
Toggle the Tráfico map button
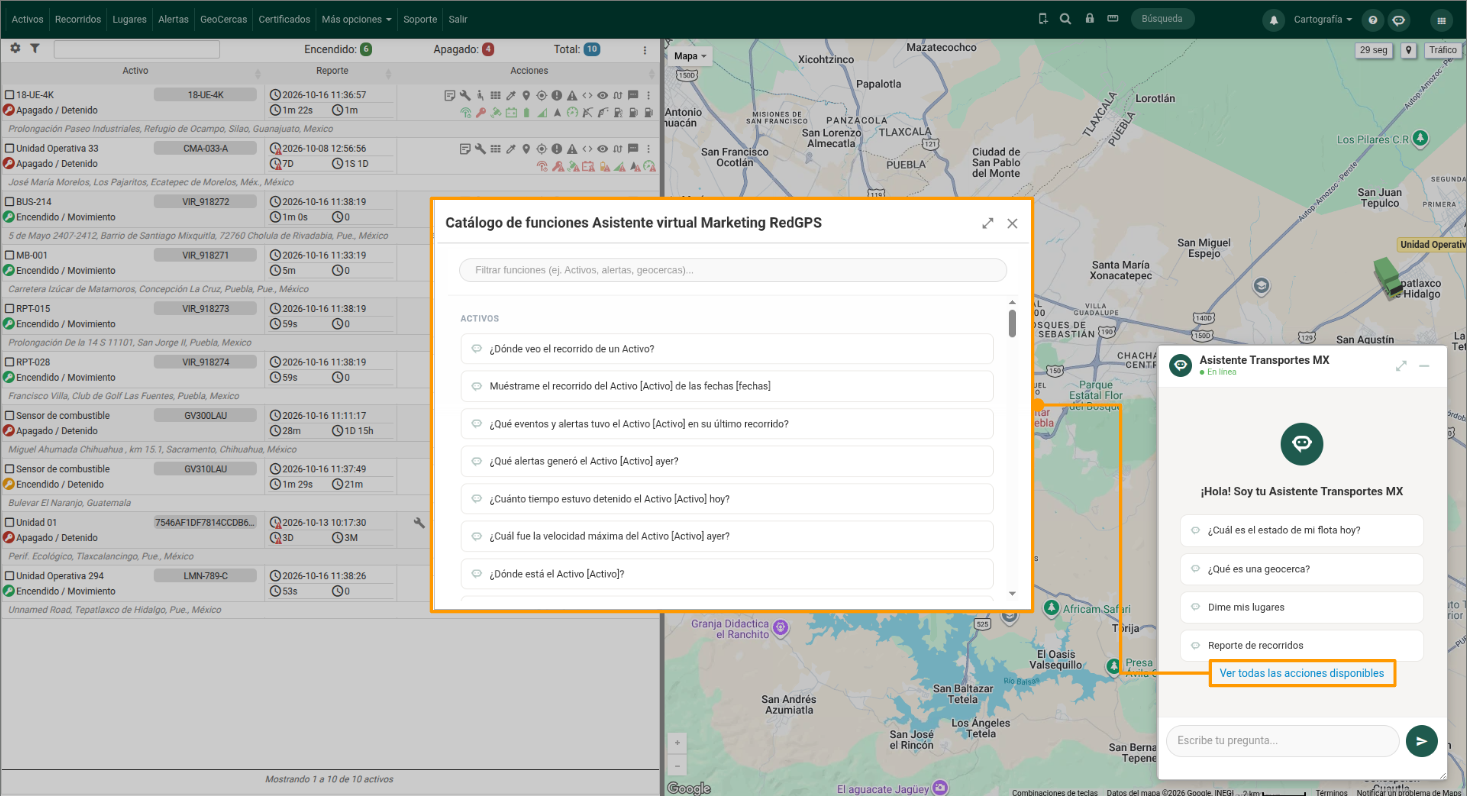tap(1442, 50)
